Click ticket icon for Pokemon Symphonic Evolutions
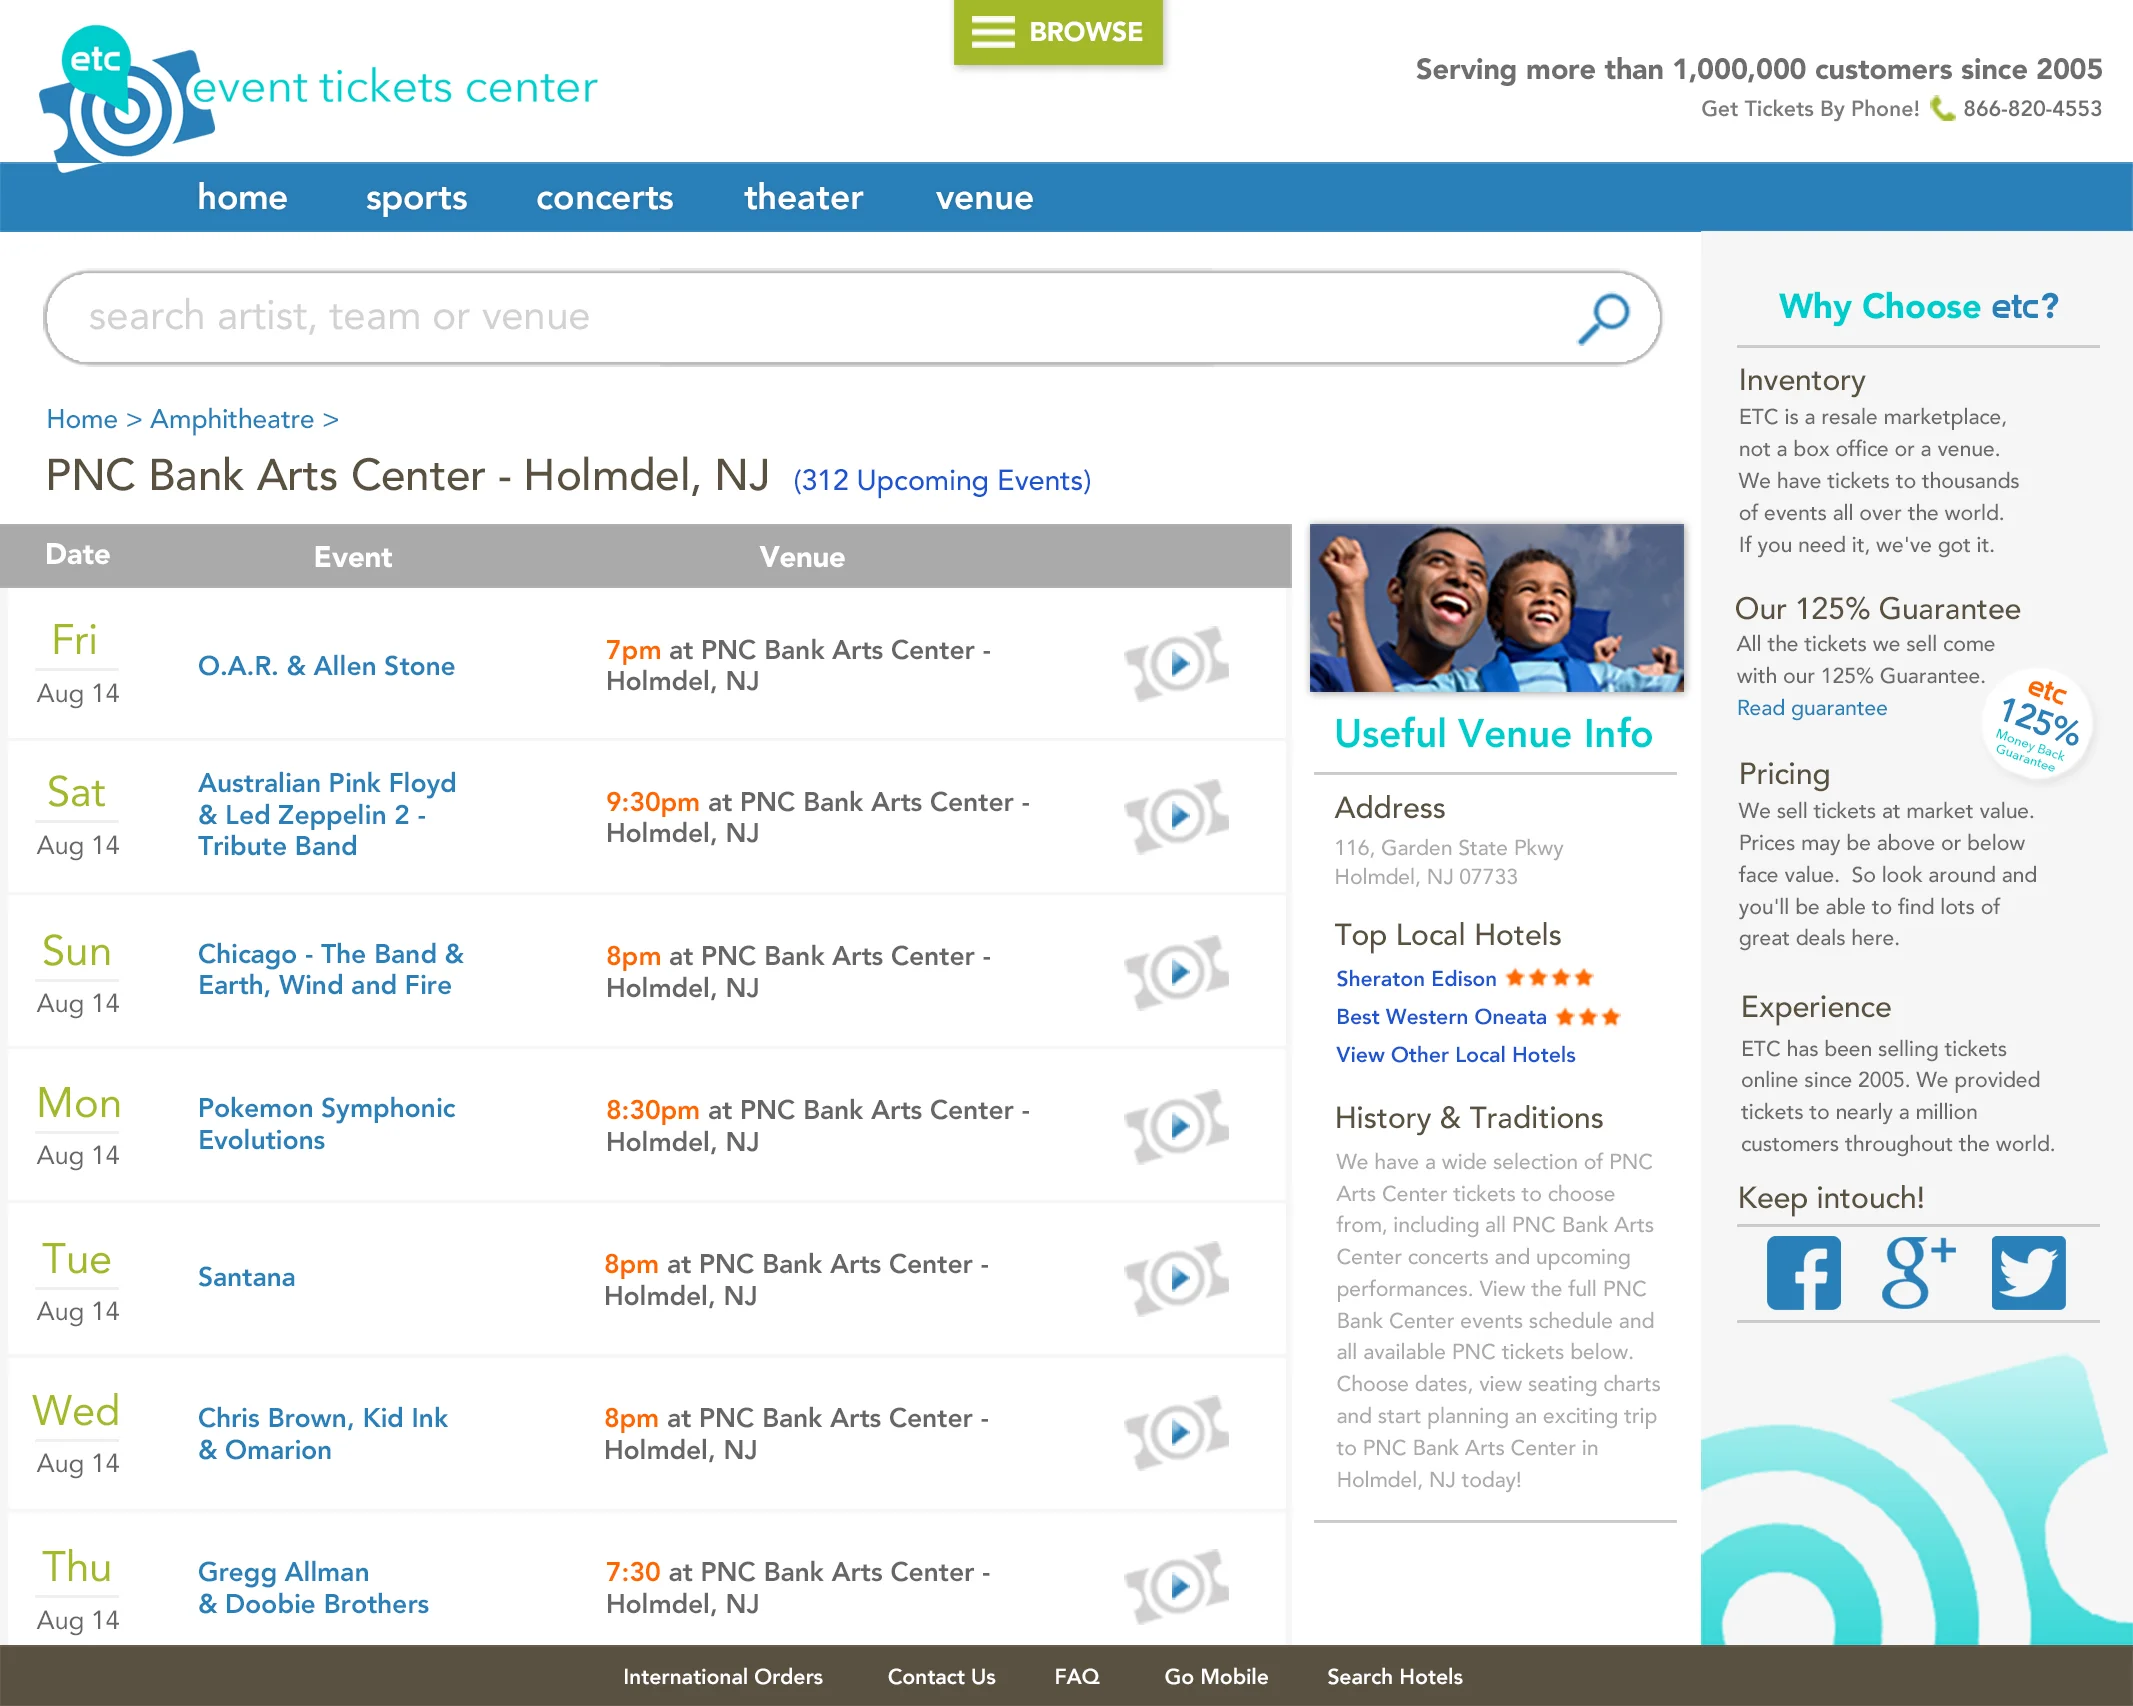This screenshot has height=1706, width=2133. click(1177, 1126)
